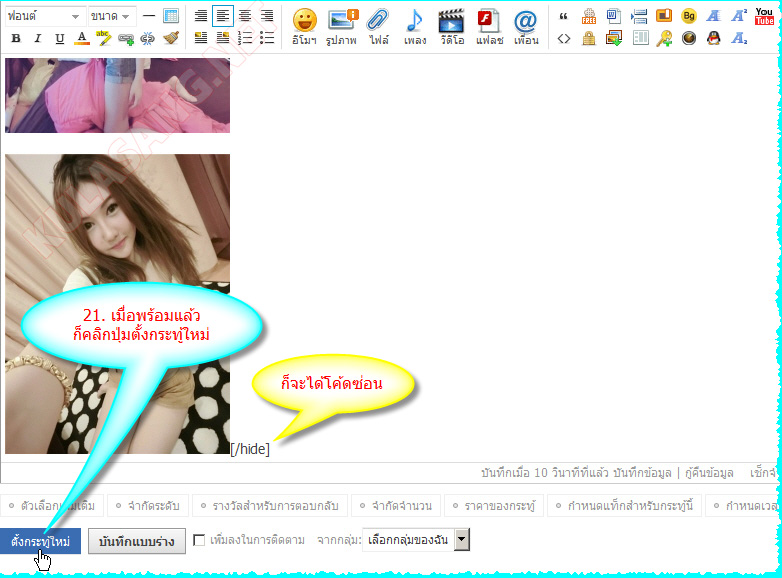Pick a font color with the A icon

click(x=81, y=38)
